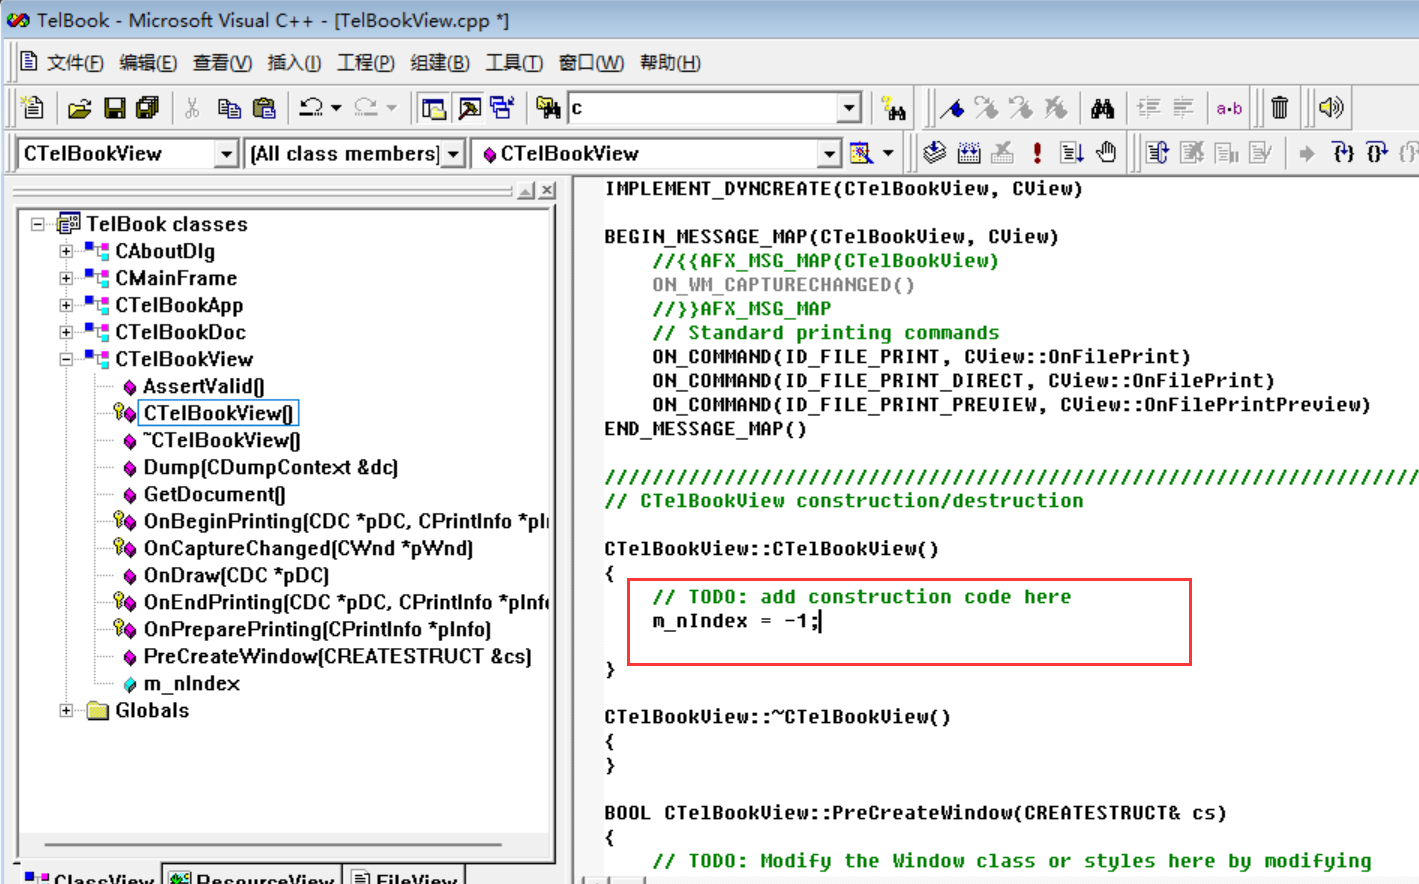Screen dimensions: 1419x884
Task: Open the CTelBookView members combo dropdown
Action: [829, 154]
